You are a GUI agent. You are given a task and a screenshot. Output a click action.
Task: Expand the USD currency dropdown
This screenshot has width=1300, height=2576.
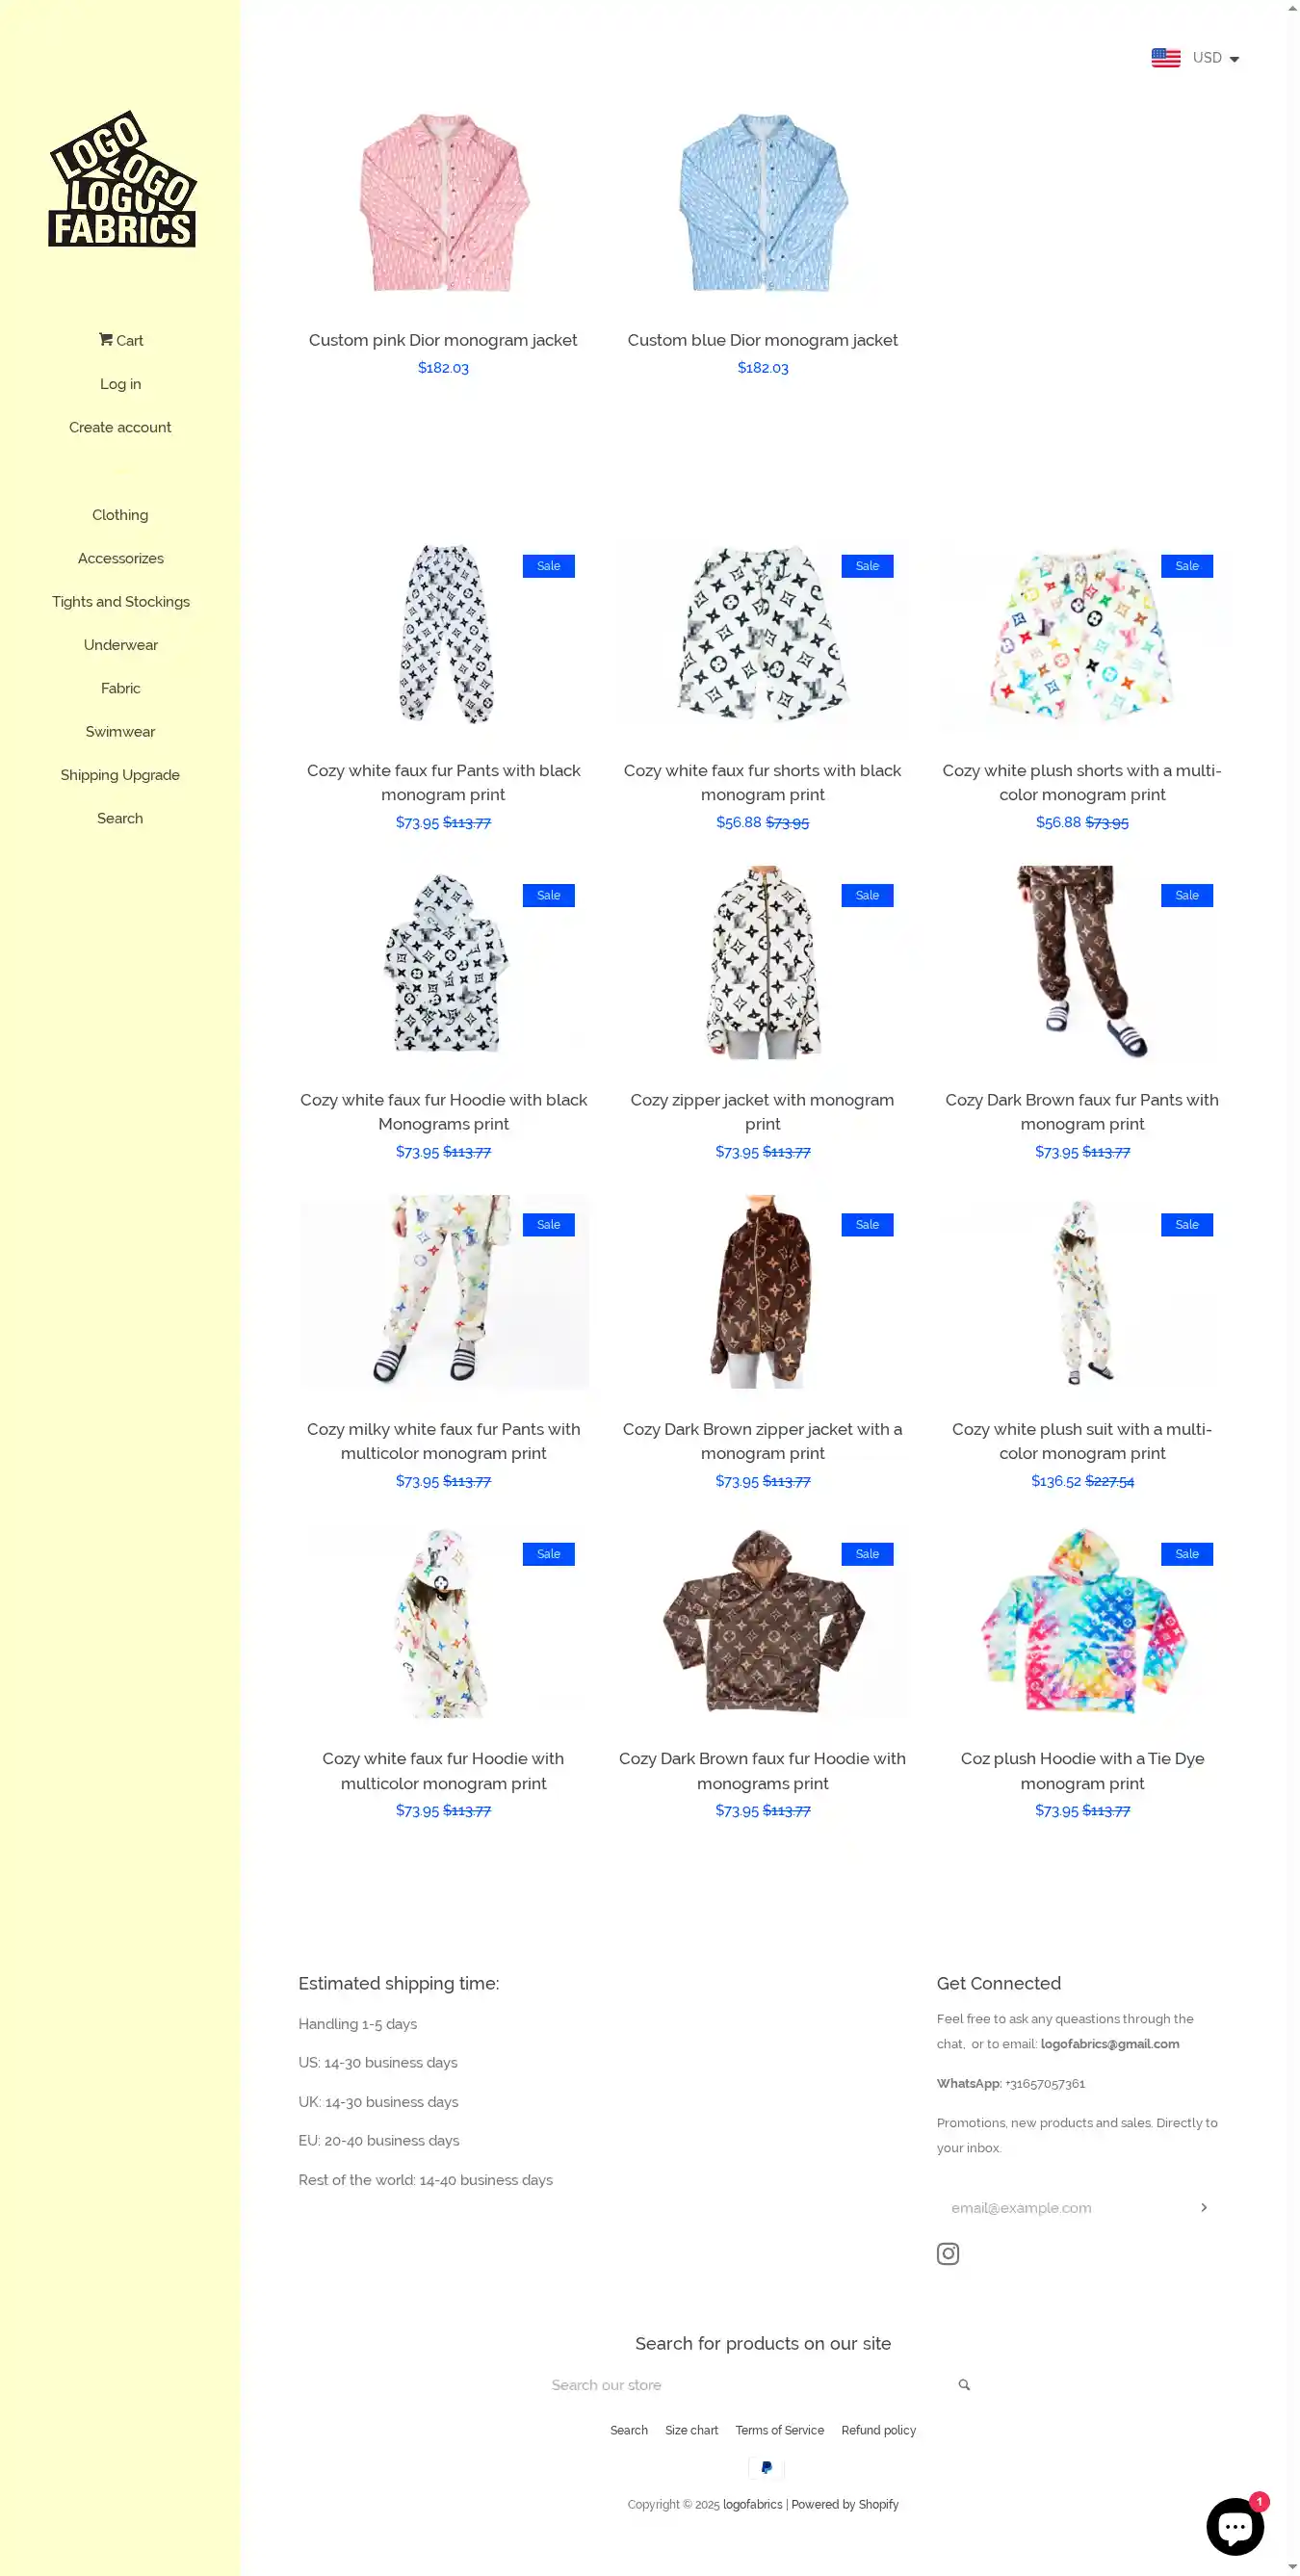(x=1215, y=58)
